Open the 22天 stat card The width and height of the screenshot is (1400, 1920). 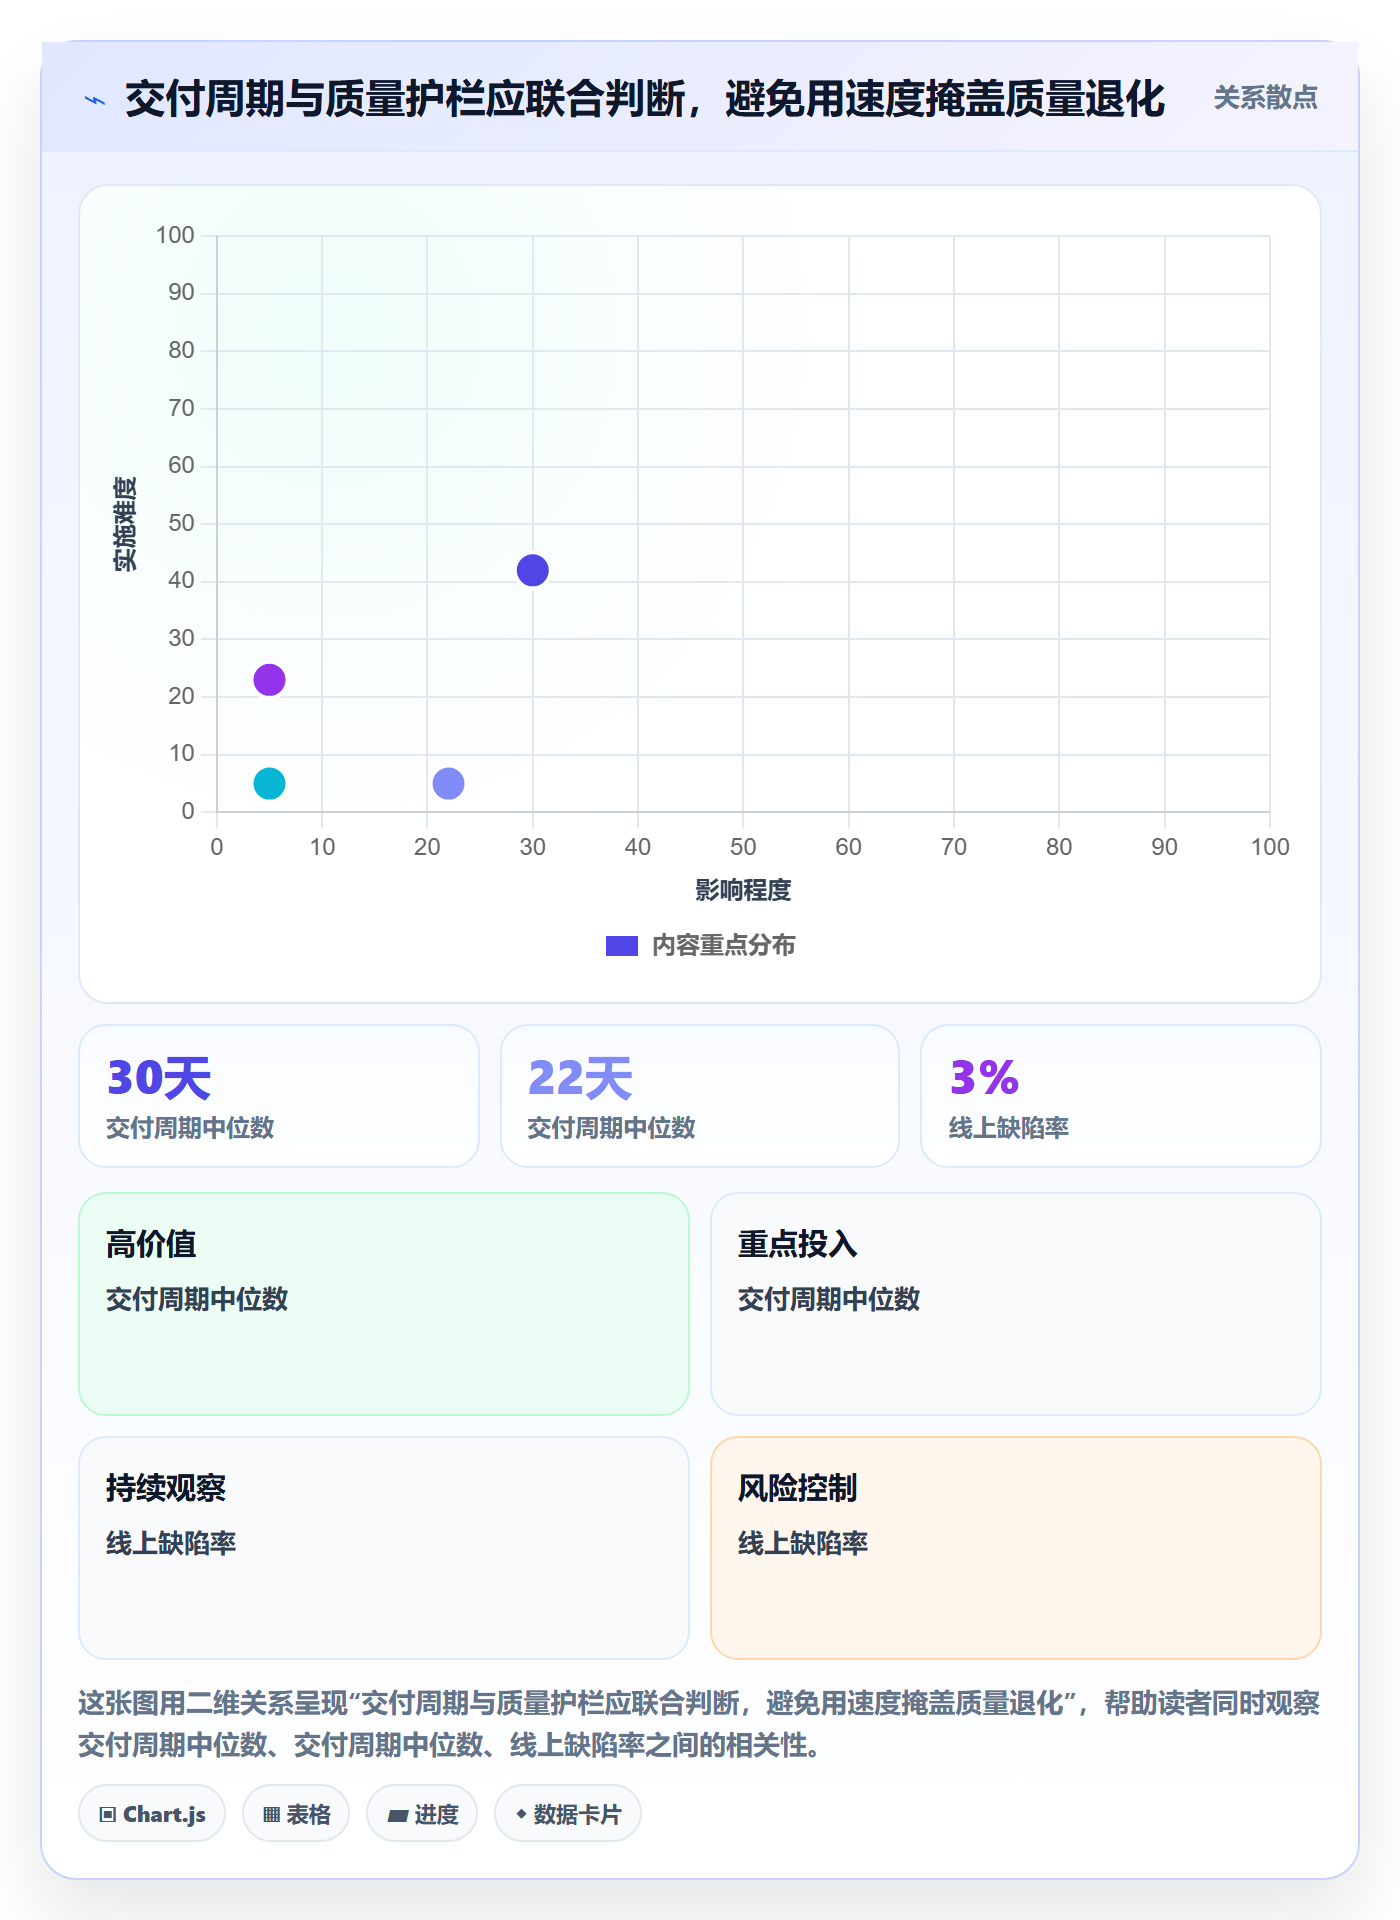click(x=700, y=1096)
